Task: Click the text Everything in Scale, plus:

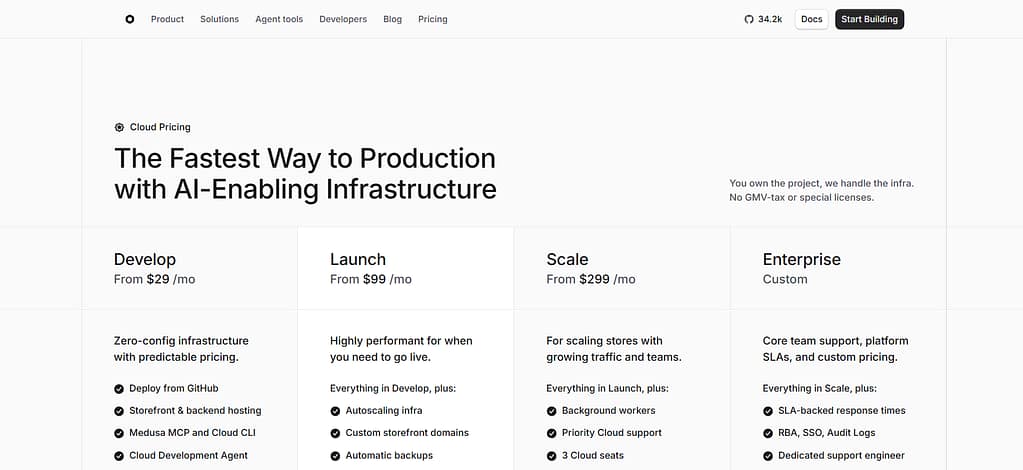Action: pyautogui.click(x=819, y=388)
